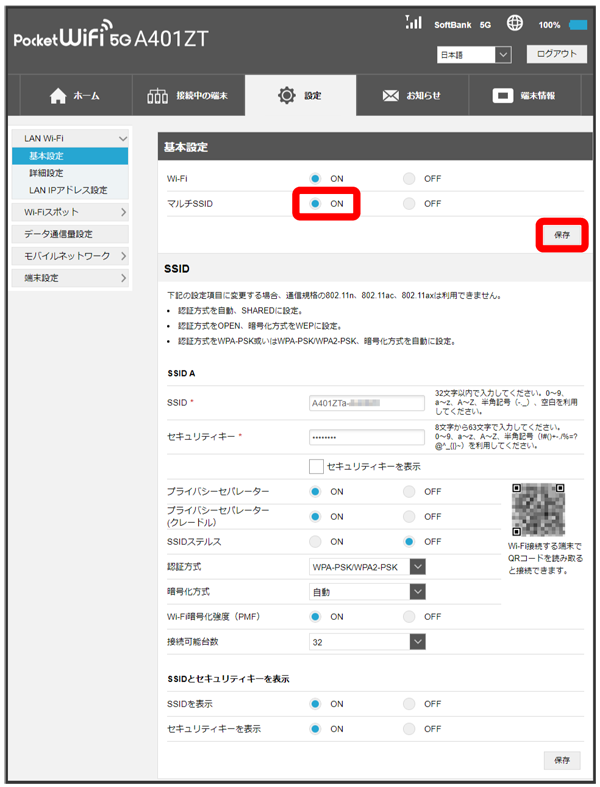Open the 暗号化方式 dropdown

click(x=368, y=591)
